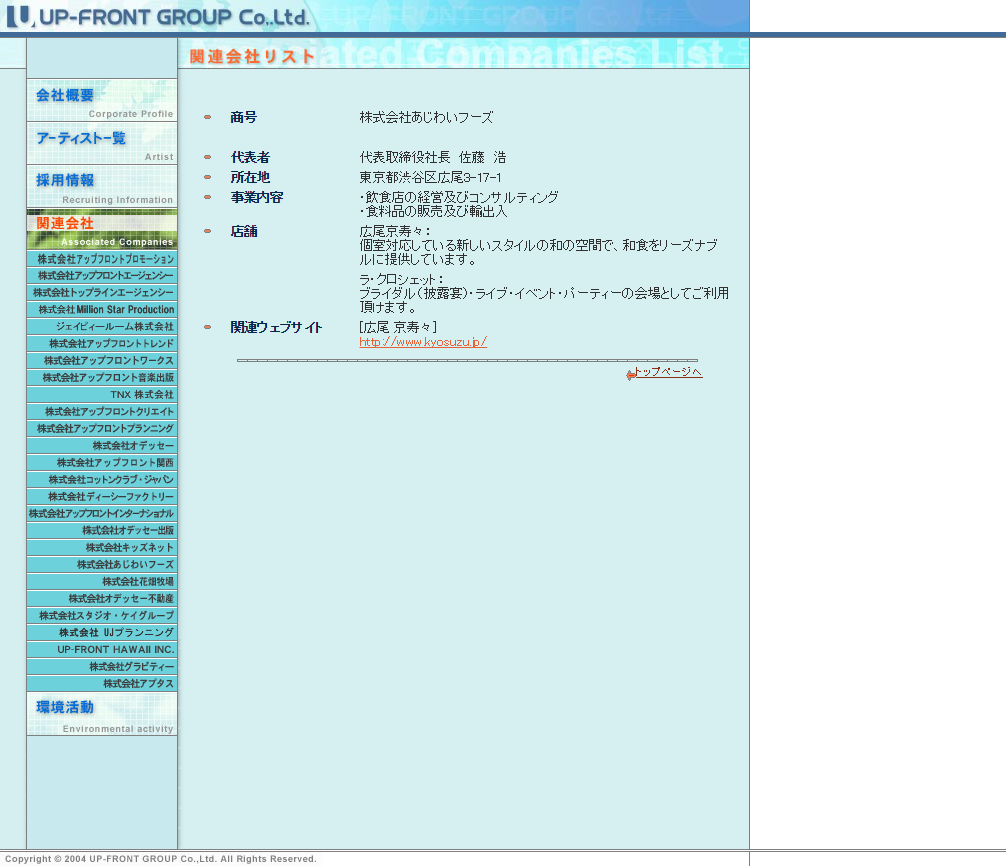Click company name 株式会社あじわいフーズ in details
The image size is (1006, 866).
pos(426,117)
